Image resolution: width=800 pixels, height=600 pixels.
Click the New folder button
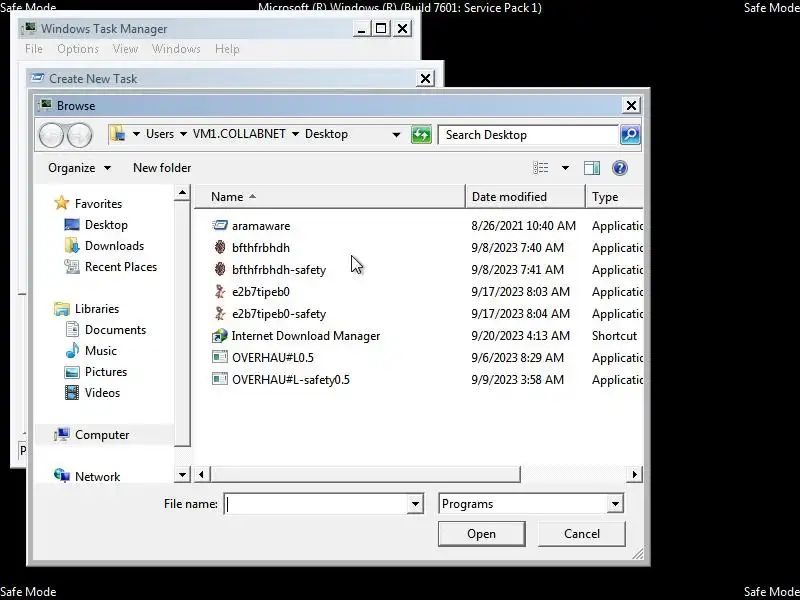pos(162,168)
